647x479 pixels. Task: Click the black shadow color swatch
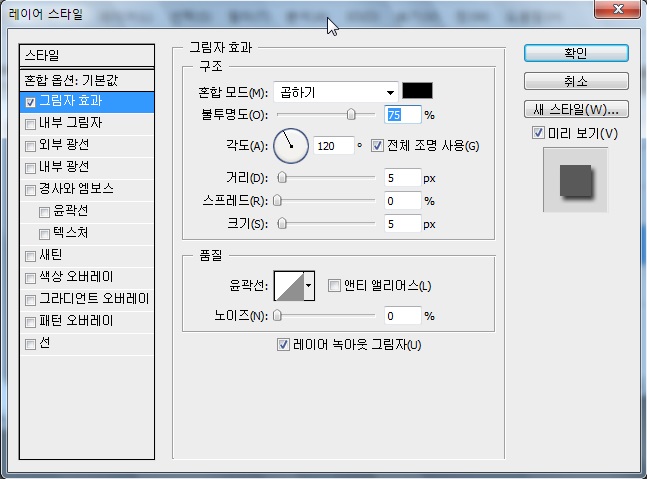417,91
